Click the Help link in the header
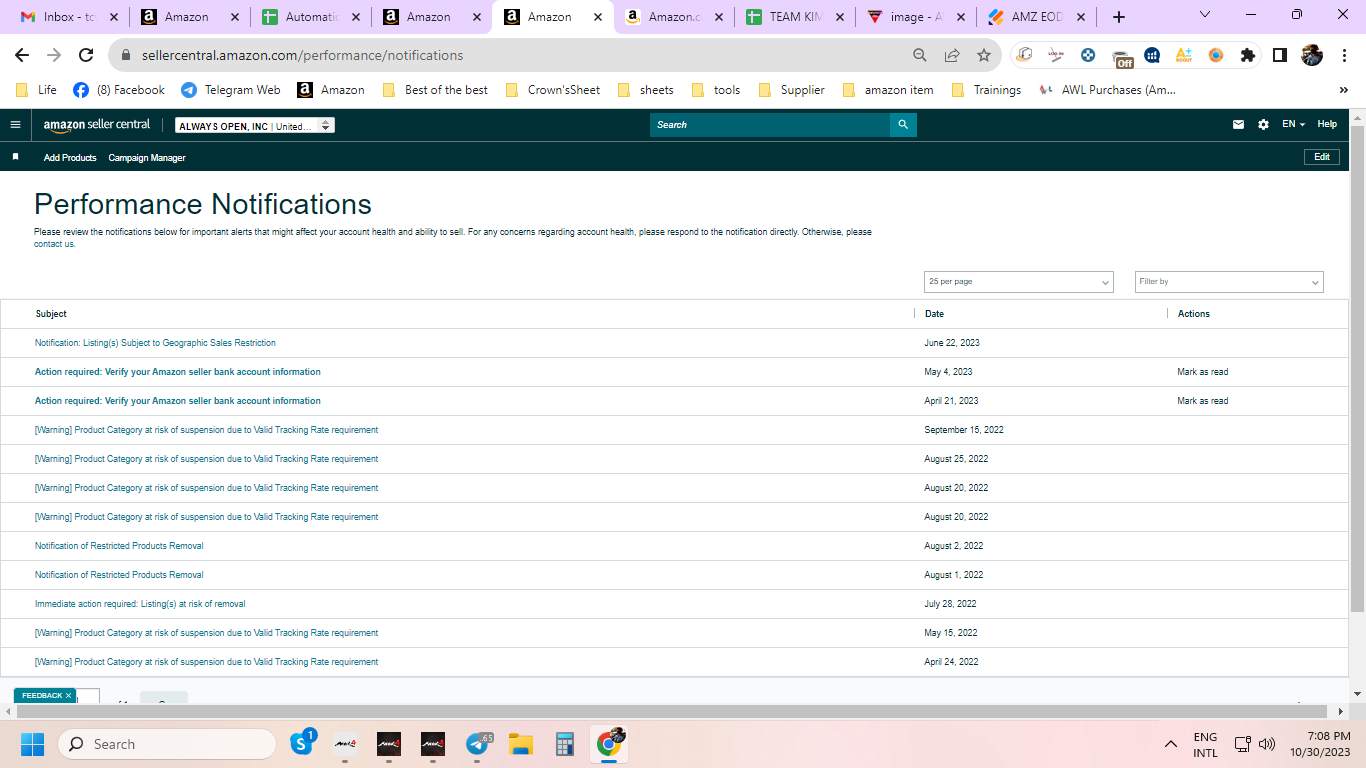Viewport: 1366px width, 768px height. coord(1327,124)
